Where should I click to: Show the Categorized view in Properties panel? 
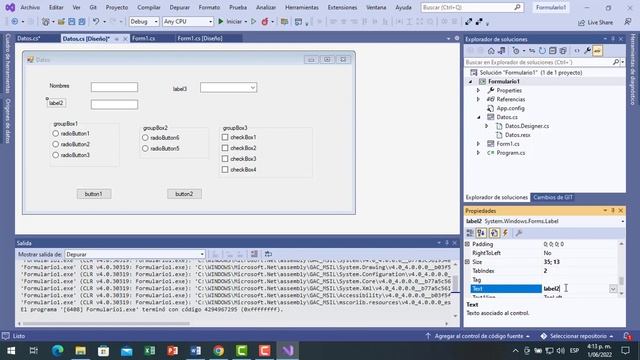[x=470, y=233]
